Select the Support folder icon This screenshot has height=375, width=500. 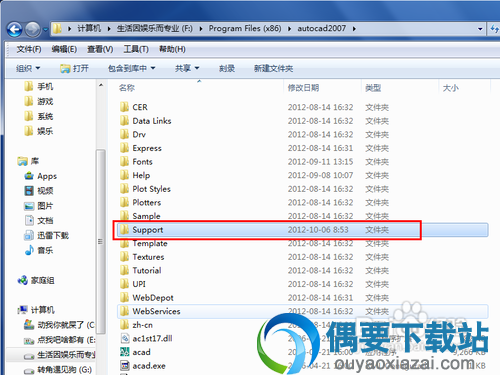point(124,230)
